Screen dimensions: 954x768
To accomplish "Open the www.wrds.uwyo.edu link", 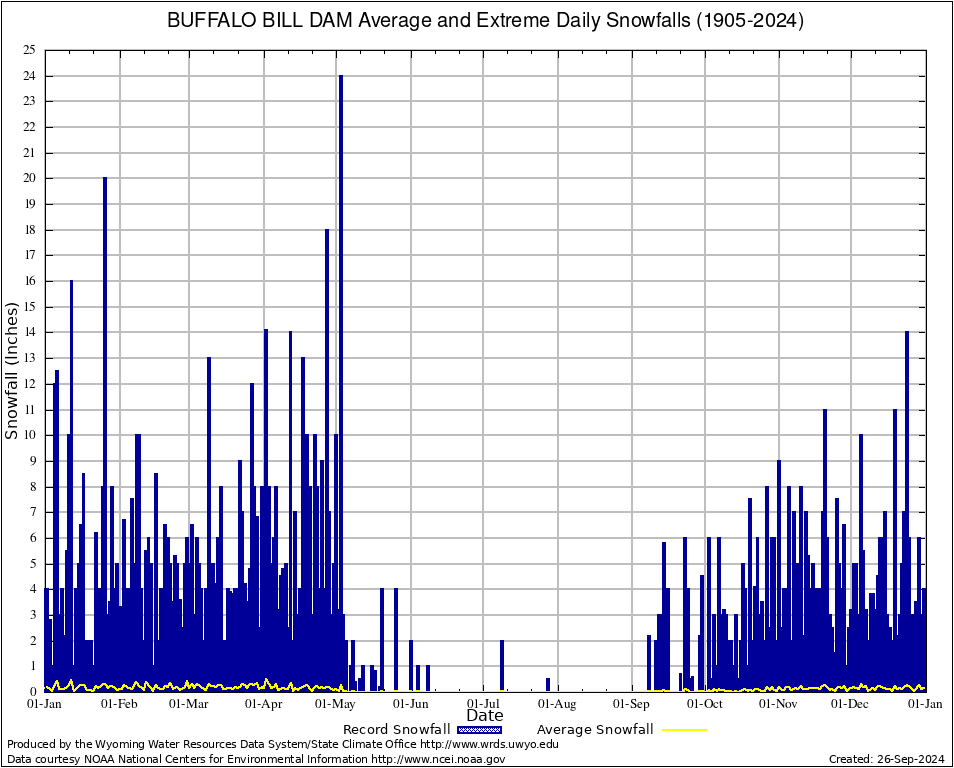I will pyautogui.click(x=489, y=744).
